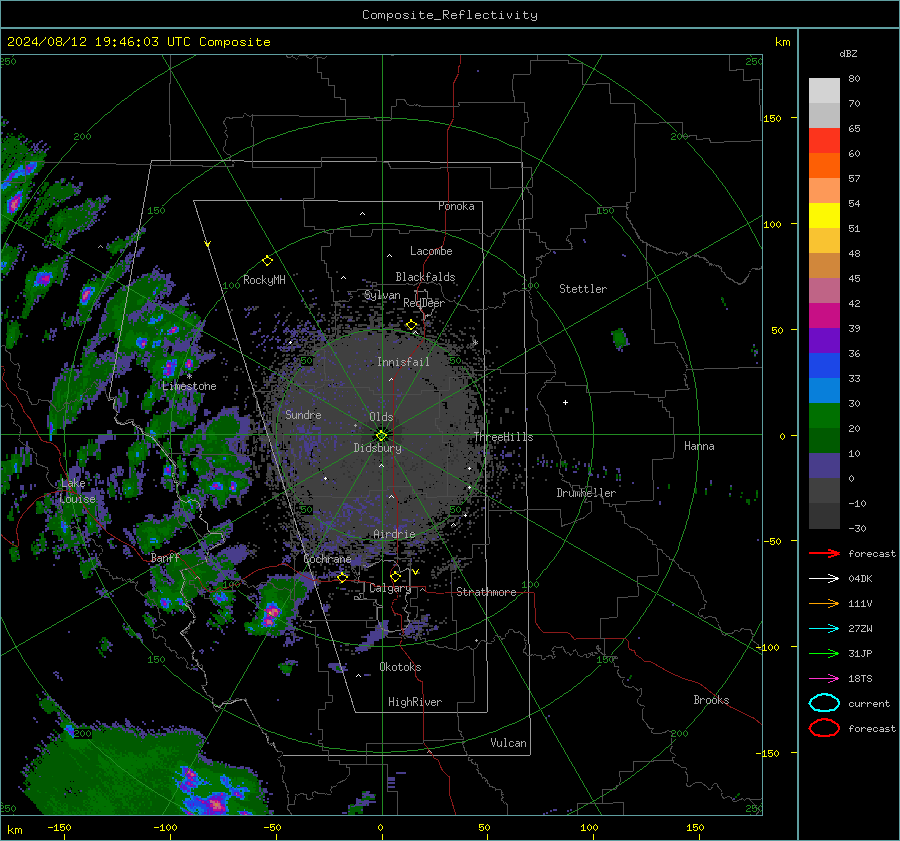
Task: Click the Strathmore label
Action: click(x=486, y=592)
